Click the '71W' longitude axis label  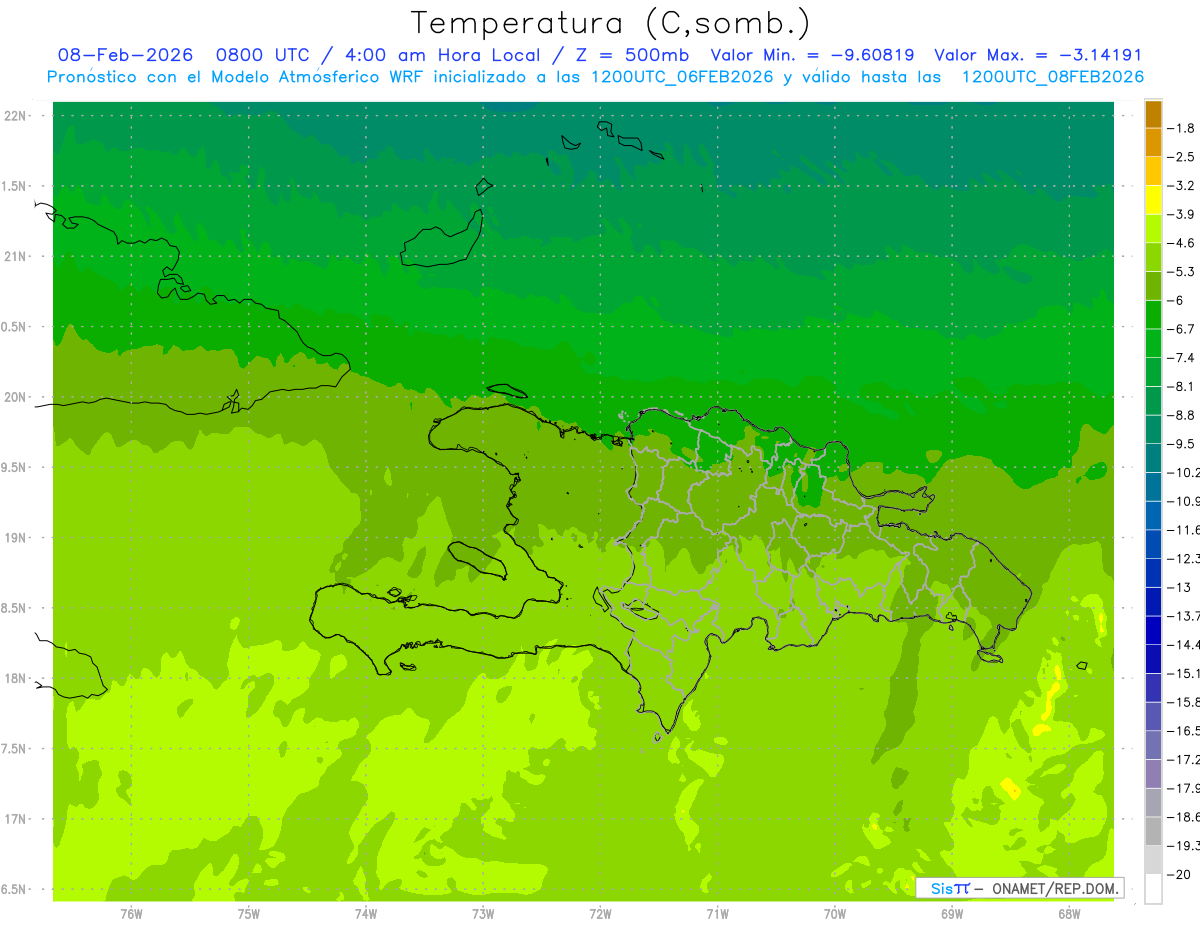click(x=717, y=913)
